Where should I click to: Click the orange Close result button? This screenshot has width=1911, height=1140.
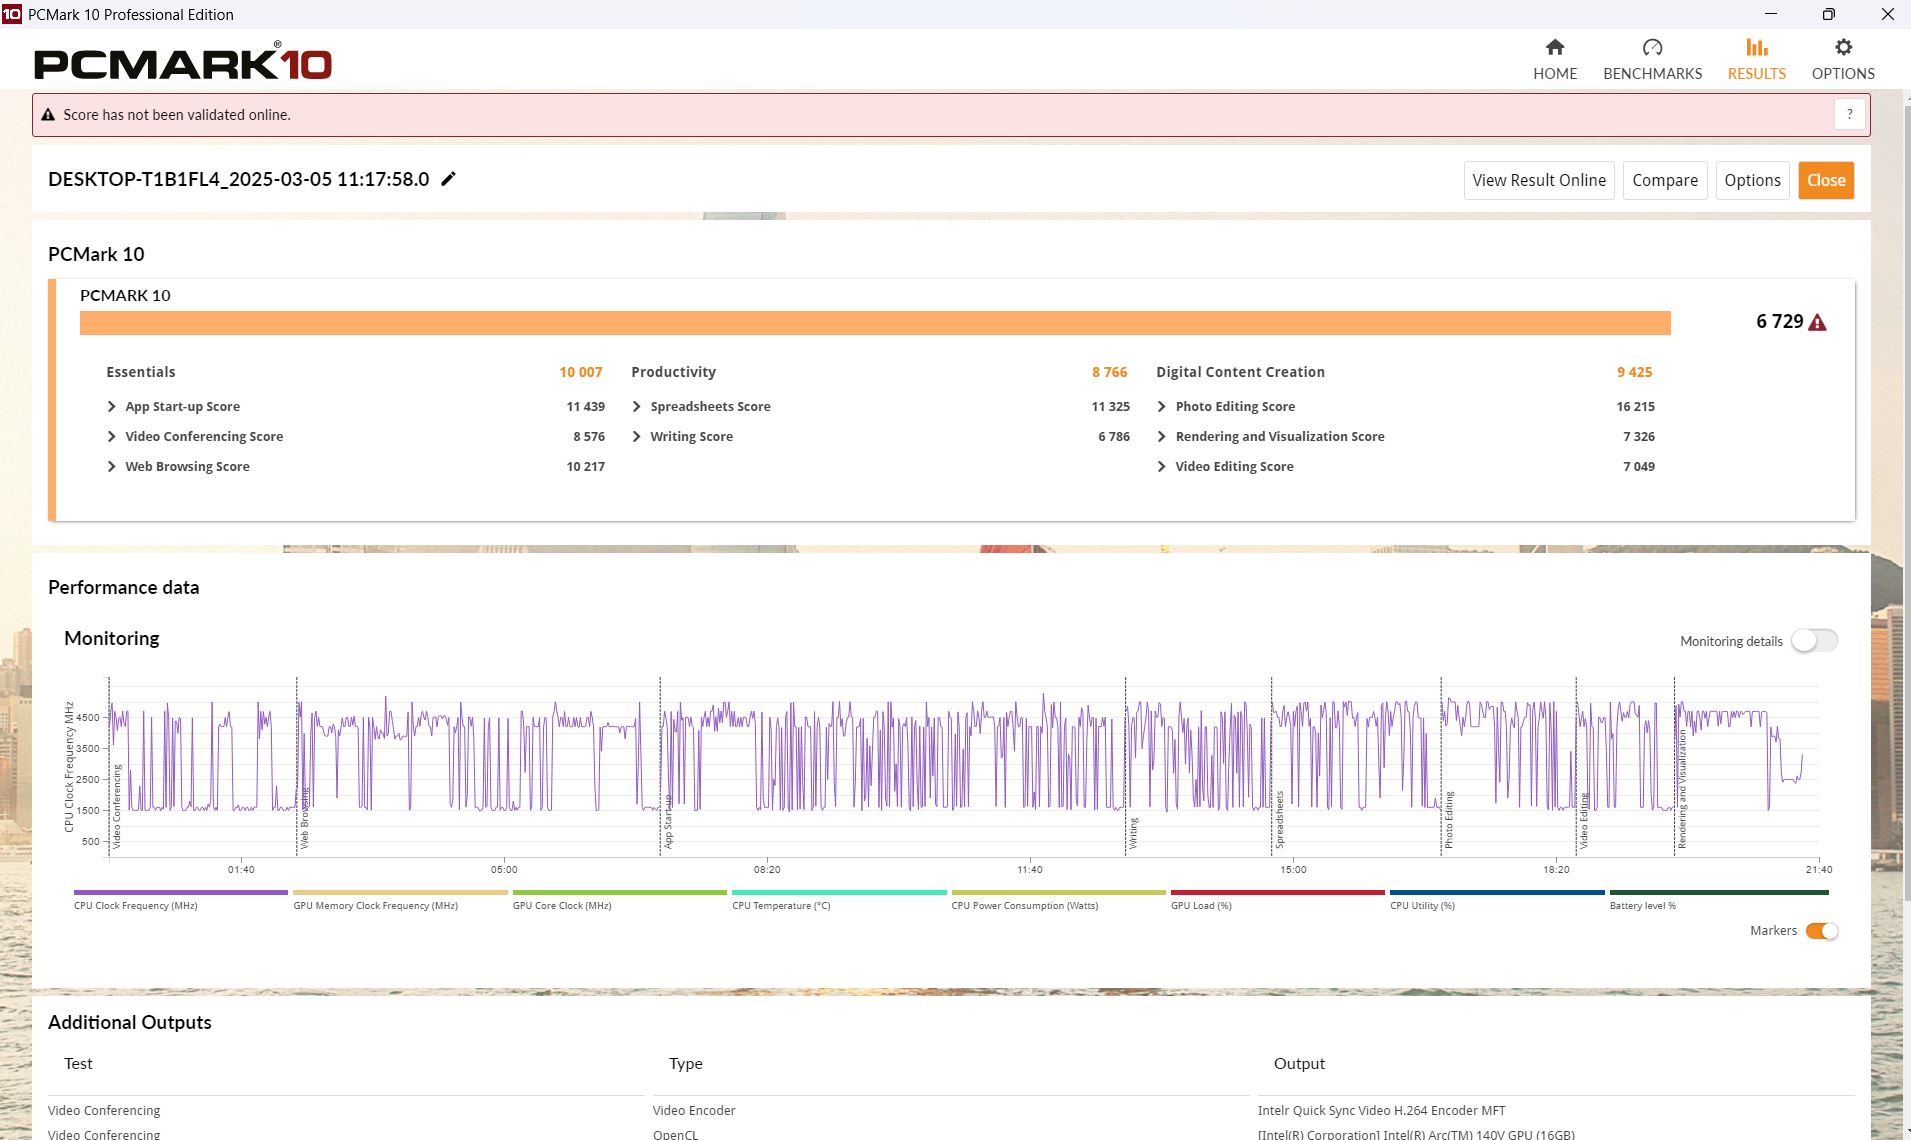click(1825, 180)
